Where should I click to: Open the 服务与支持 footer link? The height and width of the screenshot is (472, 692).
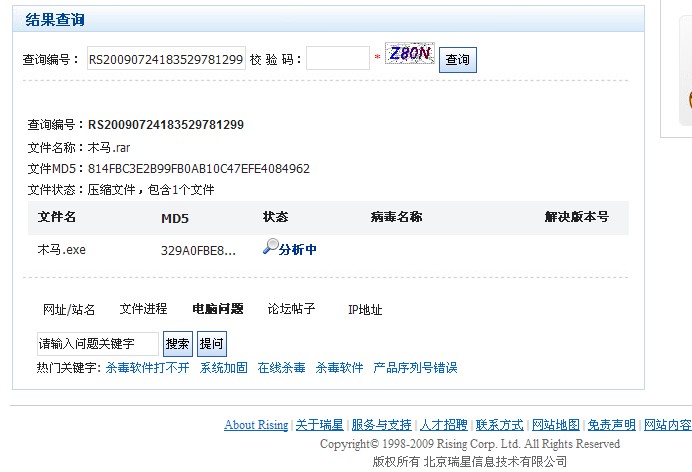coord(381,425)
